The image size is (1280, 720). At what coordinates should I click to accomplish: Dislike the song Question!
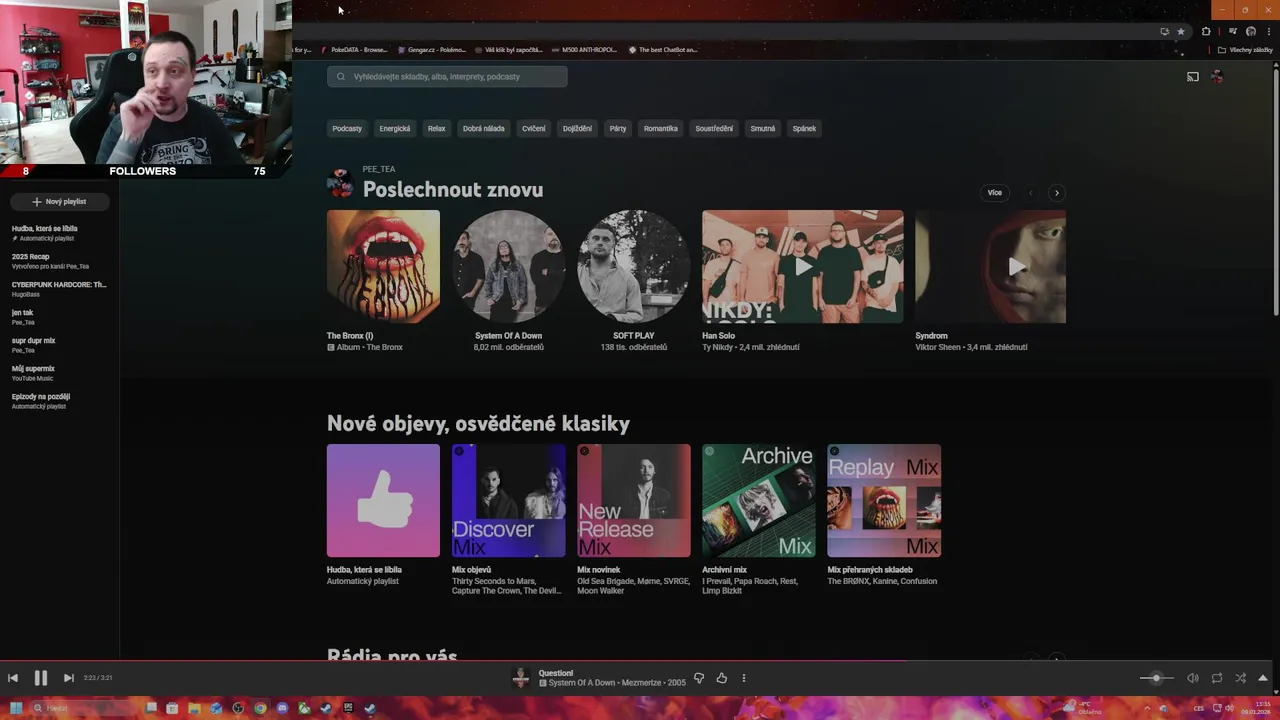[699, 678]
